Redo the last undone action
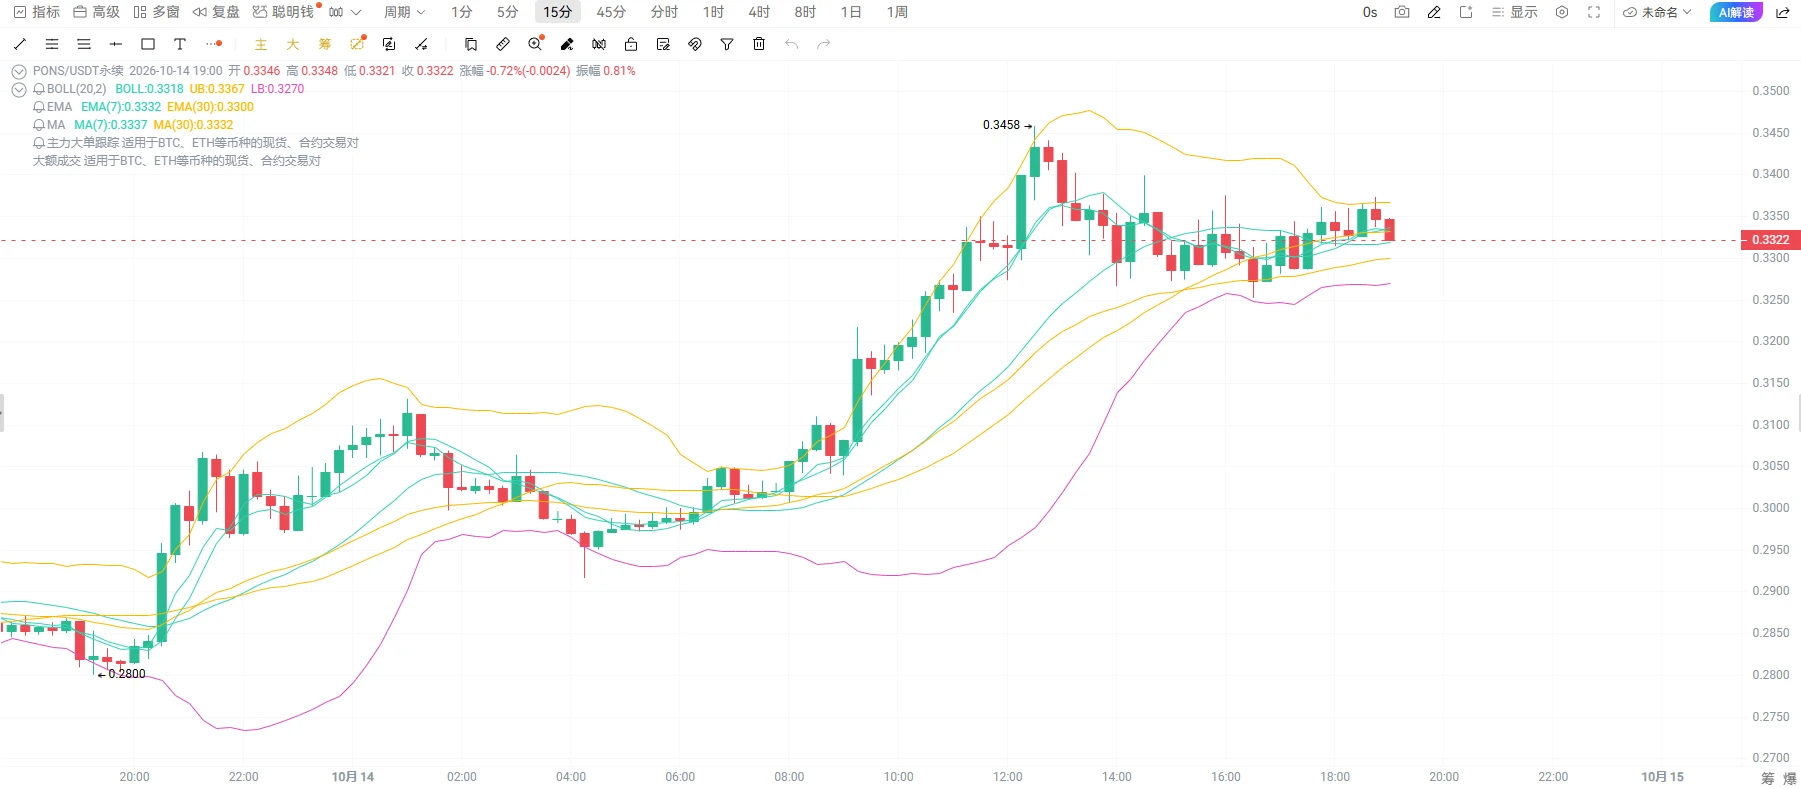The height and width of the screenshot is (789, 1801). [x=823, y=44]
